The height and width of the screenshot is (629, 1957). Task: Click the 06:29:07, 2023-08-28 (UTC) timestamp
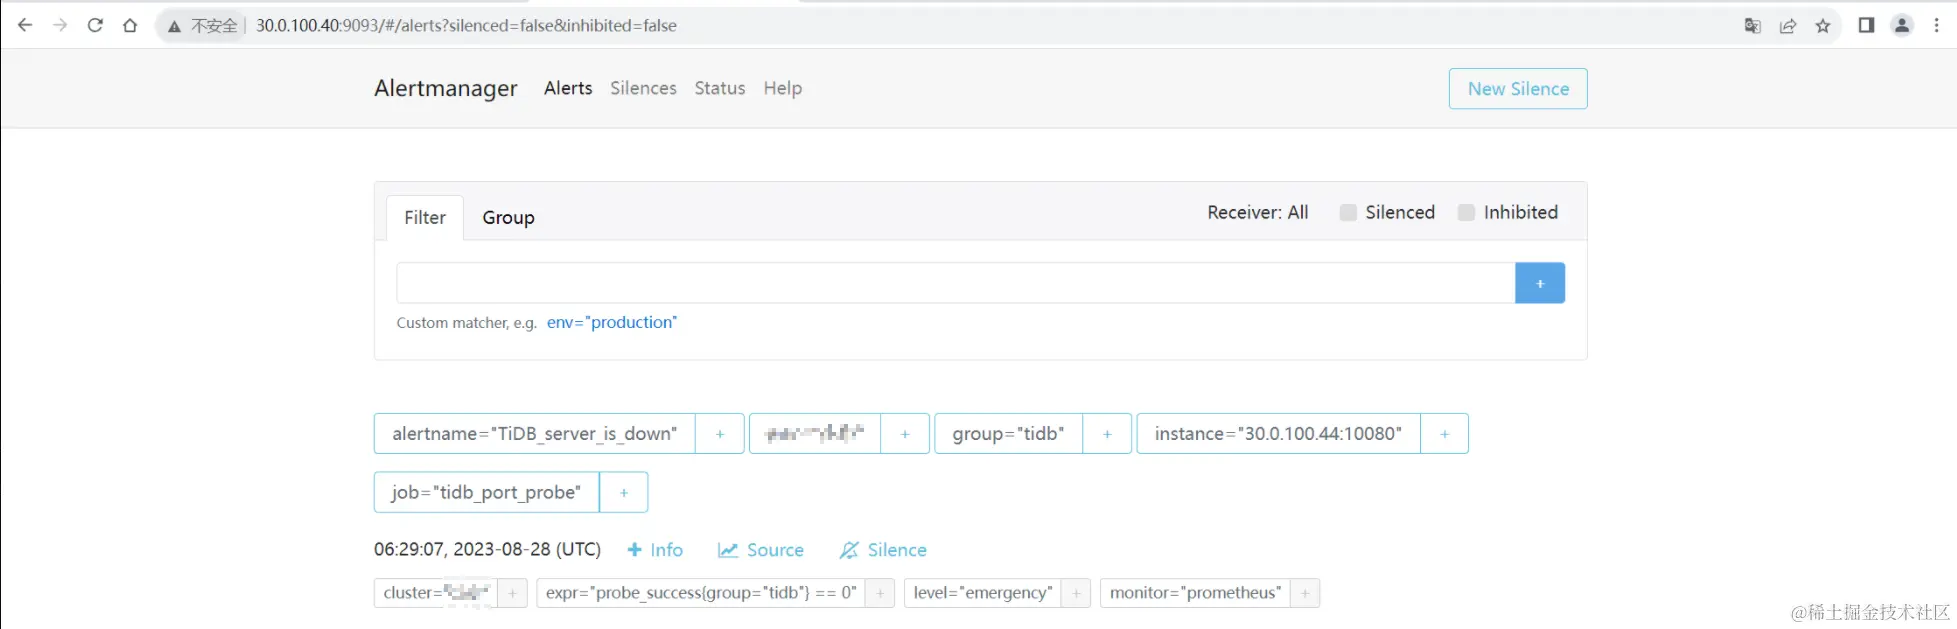[488, 550]
